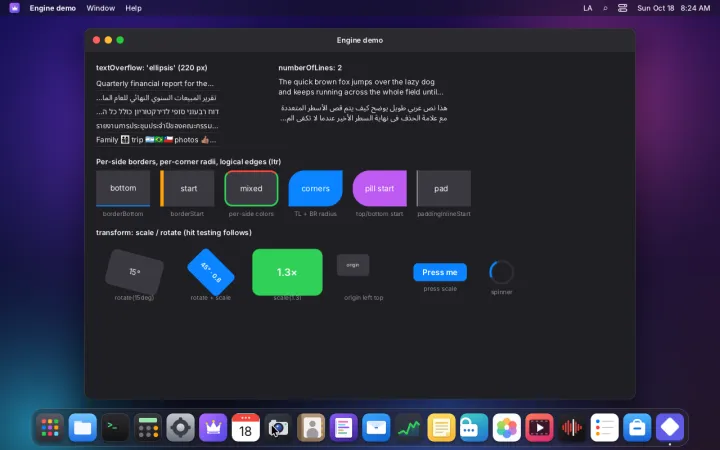
Task: Click the rotated 15° box
Action: click(135, 272)
